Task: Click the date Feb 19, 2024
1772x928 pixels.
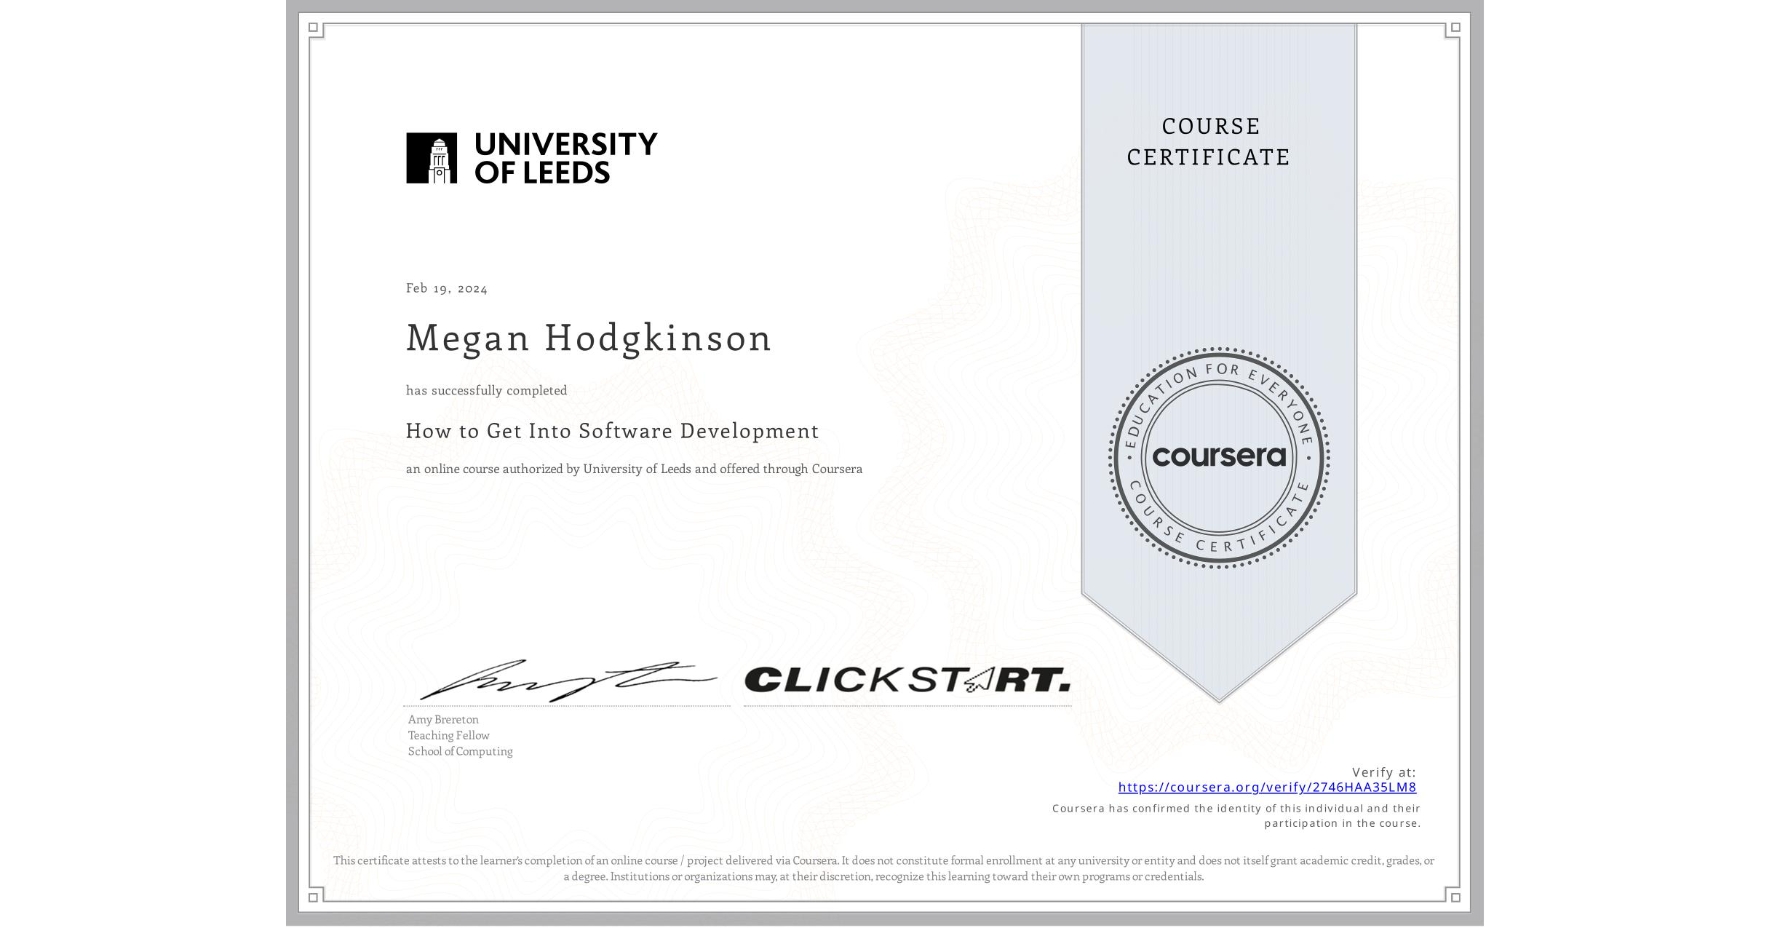Action: [x=447, y=288]
